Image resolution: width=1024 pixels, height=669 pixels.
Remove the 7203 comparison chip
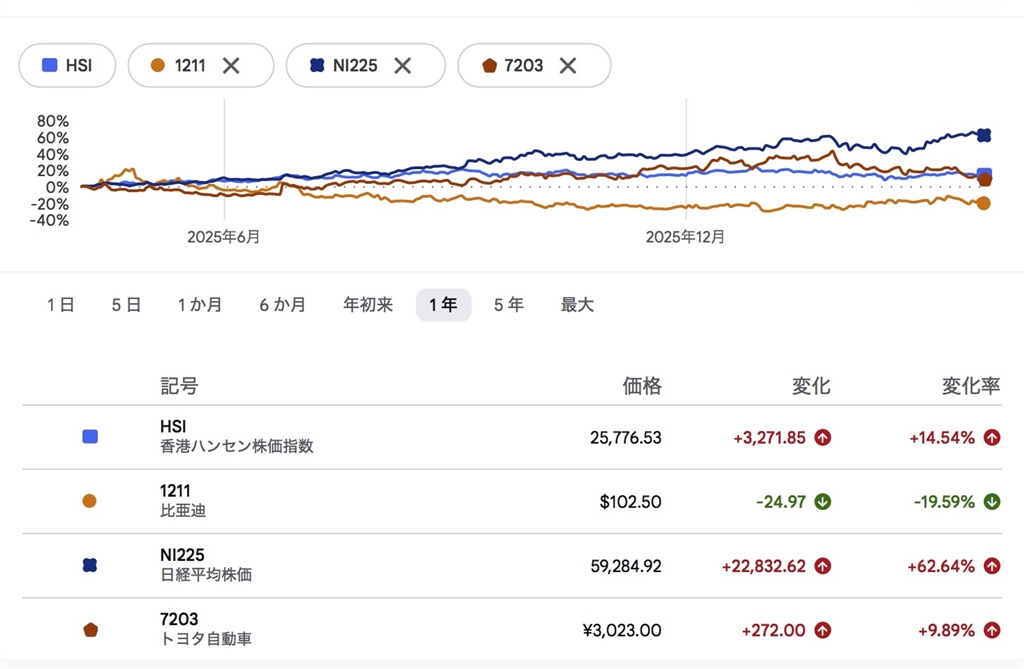pyautogui.click(x=568, y=65)
